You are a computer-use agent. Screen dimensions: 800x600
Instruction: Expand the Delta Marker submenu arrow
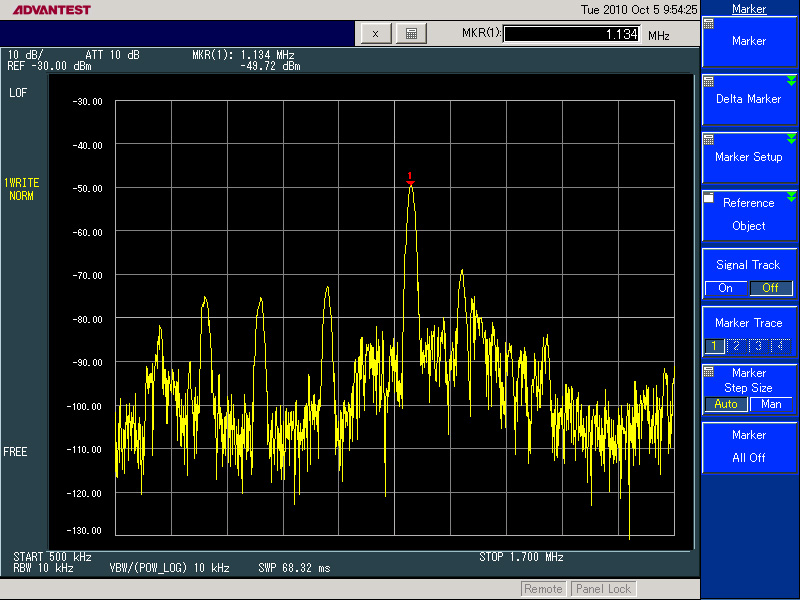coord(791,81)
